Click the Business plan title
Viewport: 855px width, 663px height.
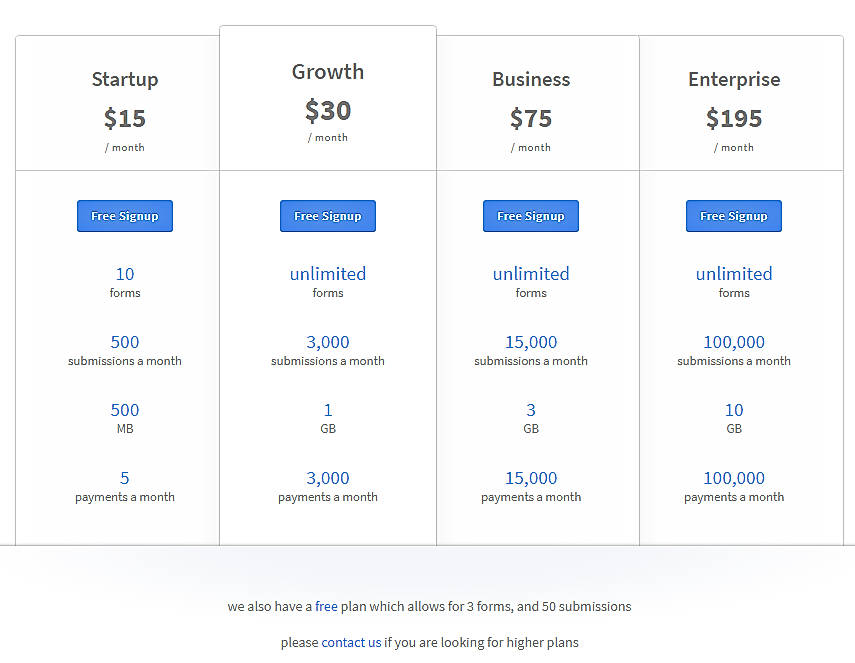pyautogui.click(x=531, y=80)
